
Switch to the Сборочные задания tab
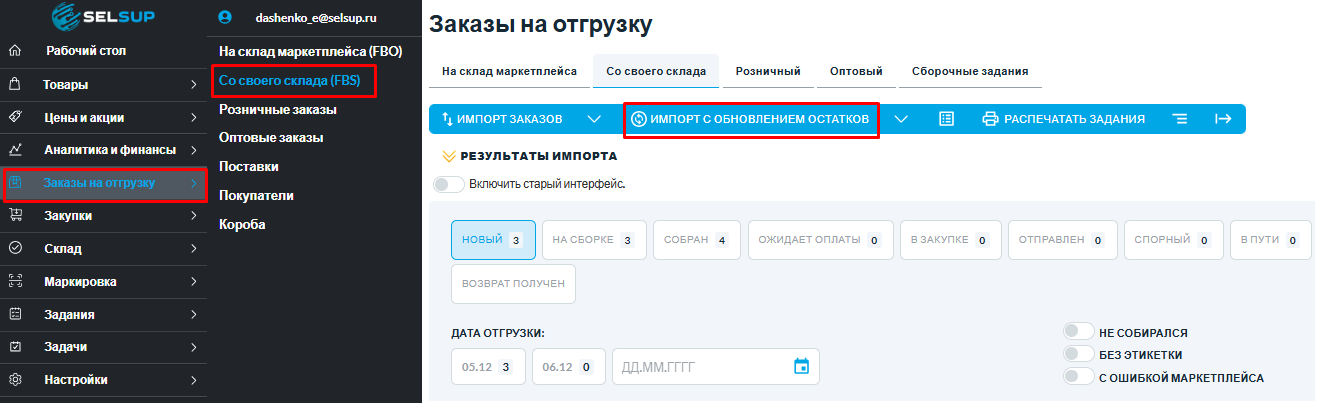[x=969, y=72]
